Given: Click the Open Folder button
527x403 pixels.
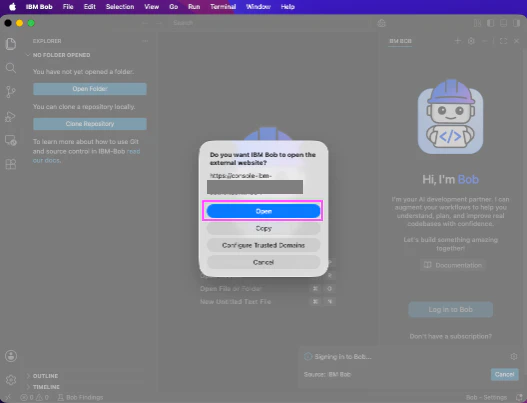Looking at the screenshot, I should click(x=90, y=89).
